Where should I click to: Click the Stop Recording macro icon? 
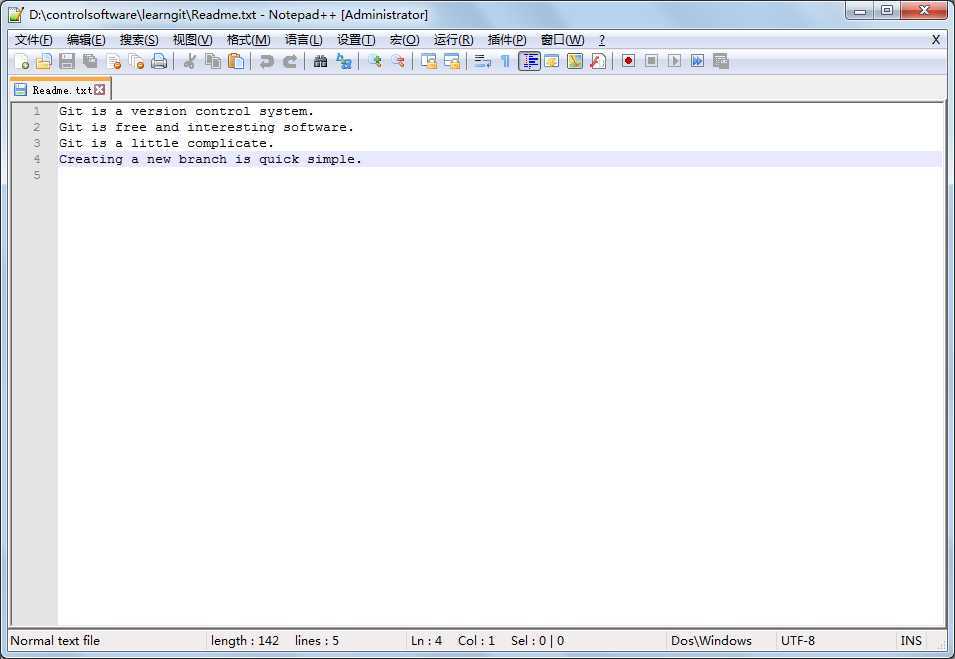(x=652, y=61)
